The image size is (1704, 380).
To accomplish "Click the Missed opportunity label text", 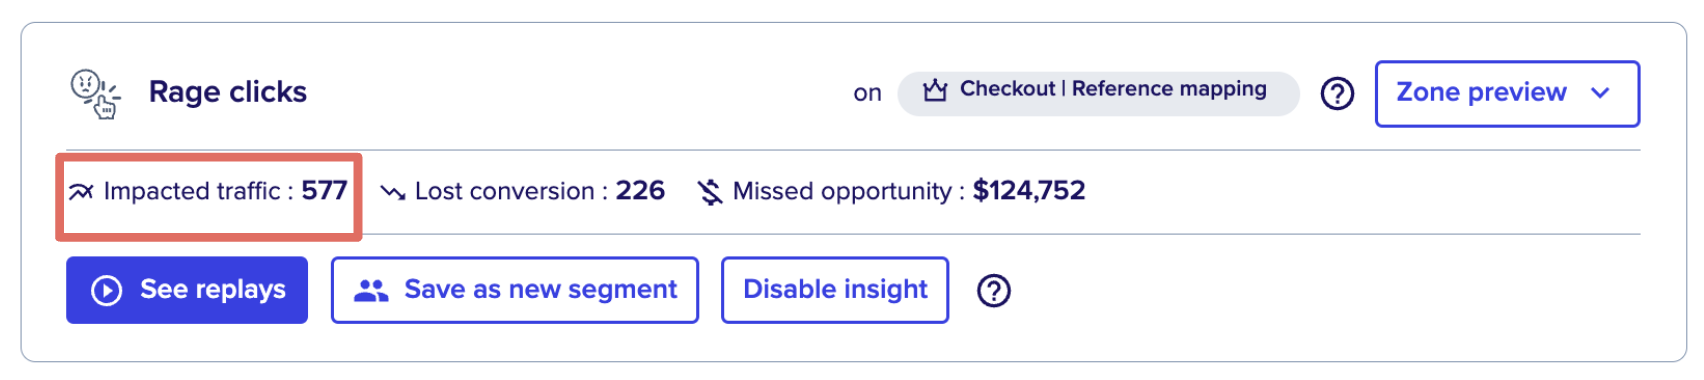I will pos(842,191).
